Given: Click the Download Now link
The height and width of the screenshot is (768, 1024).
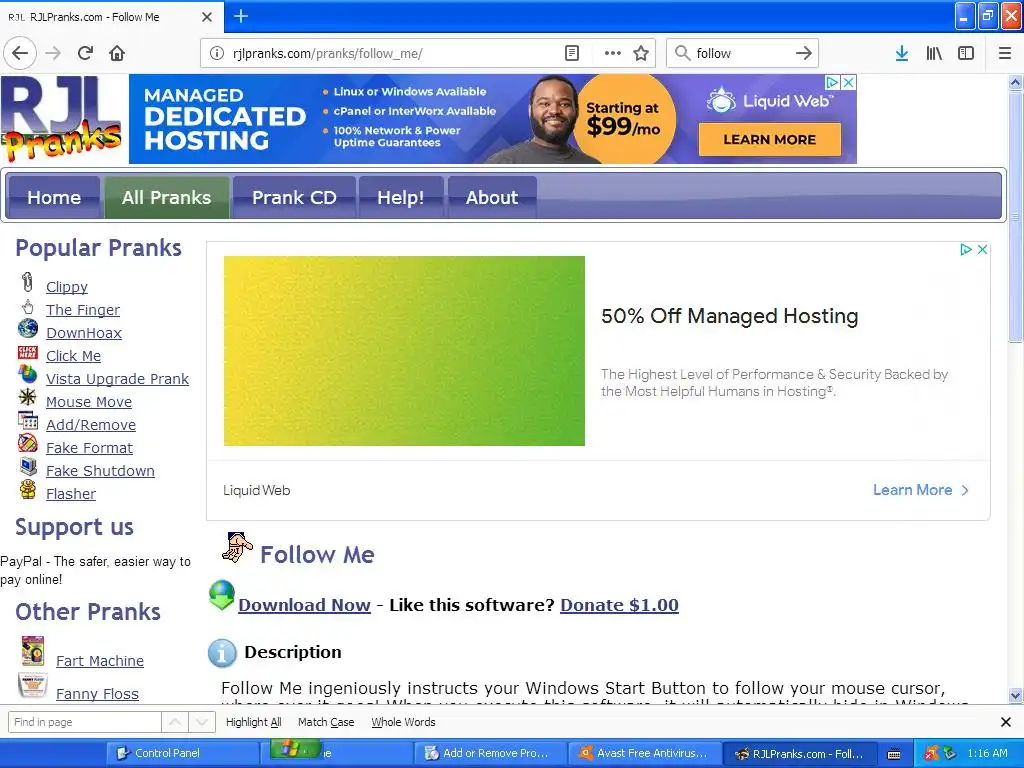Looking at the screenshot, I should 304,605.
